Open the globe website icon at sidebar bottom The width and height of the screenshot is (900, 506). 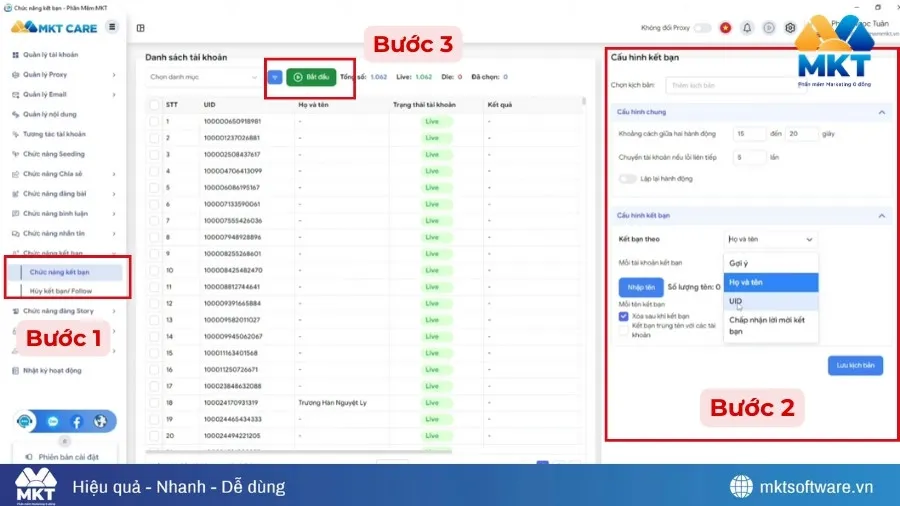tap(100, 422)
